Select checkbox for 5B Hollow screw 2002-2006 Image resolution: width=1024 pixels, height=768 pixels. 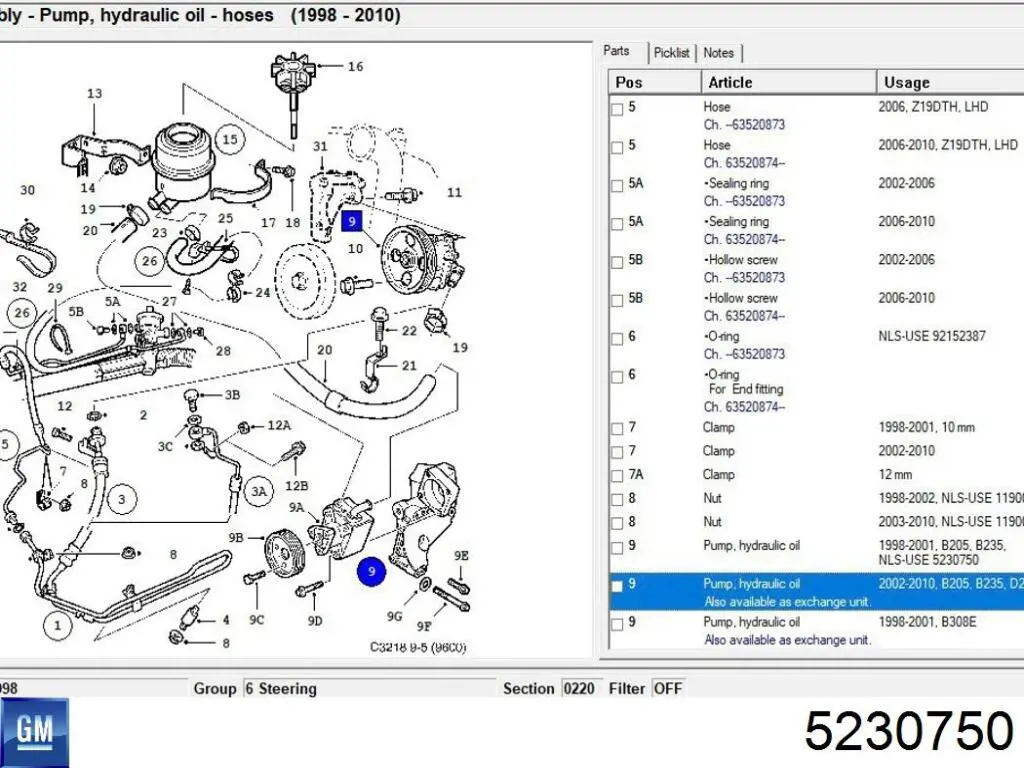[617, 262]
